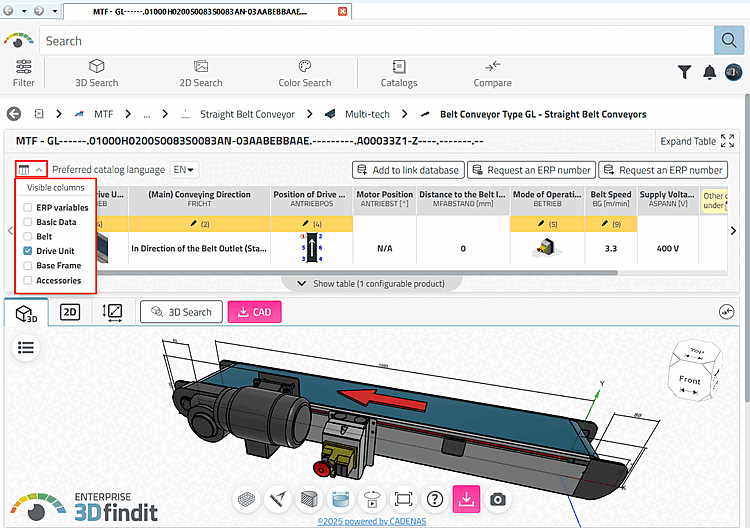Click pink CAD download button
This screenshot has width=750, height=528.
pyautogui.click(x=254, y=312)
